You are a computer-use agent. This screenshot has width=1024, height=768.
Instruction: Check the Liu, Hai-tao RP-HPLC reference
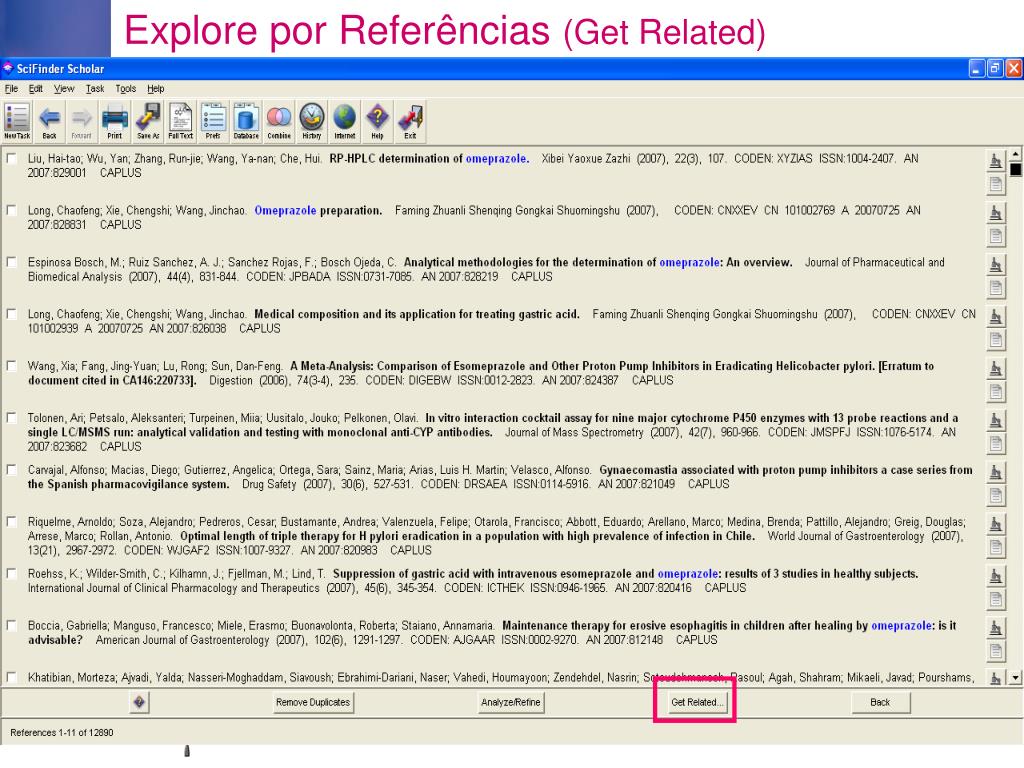click(x=12, y=159)
